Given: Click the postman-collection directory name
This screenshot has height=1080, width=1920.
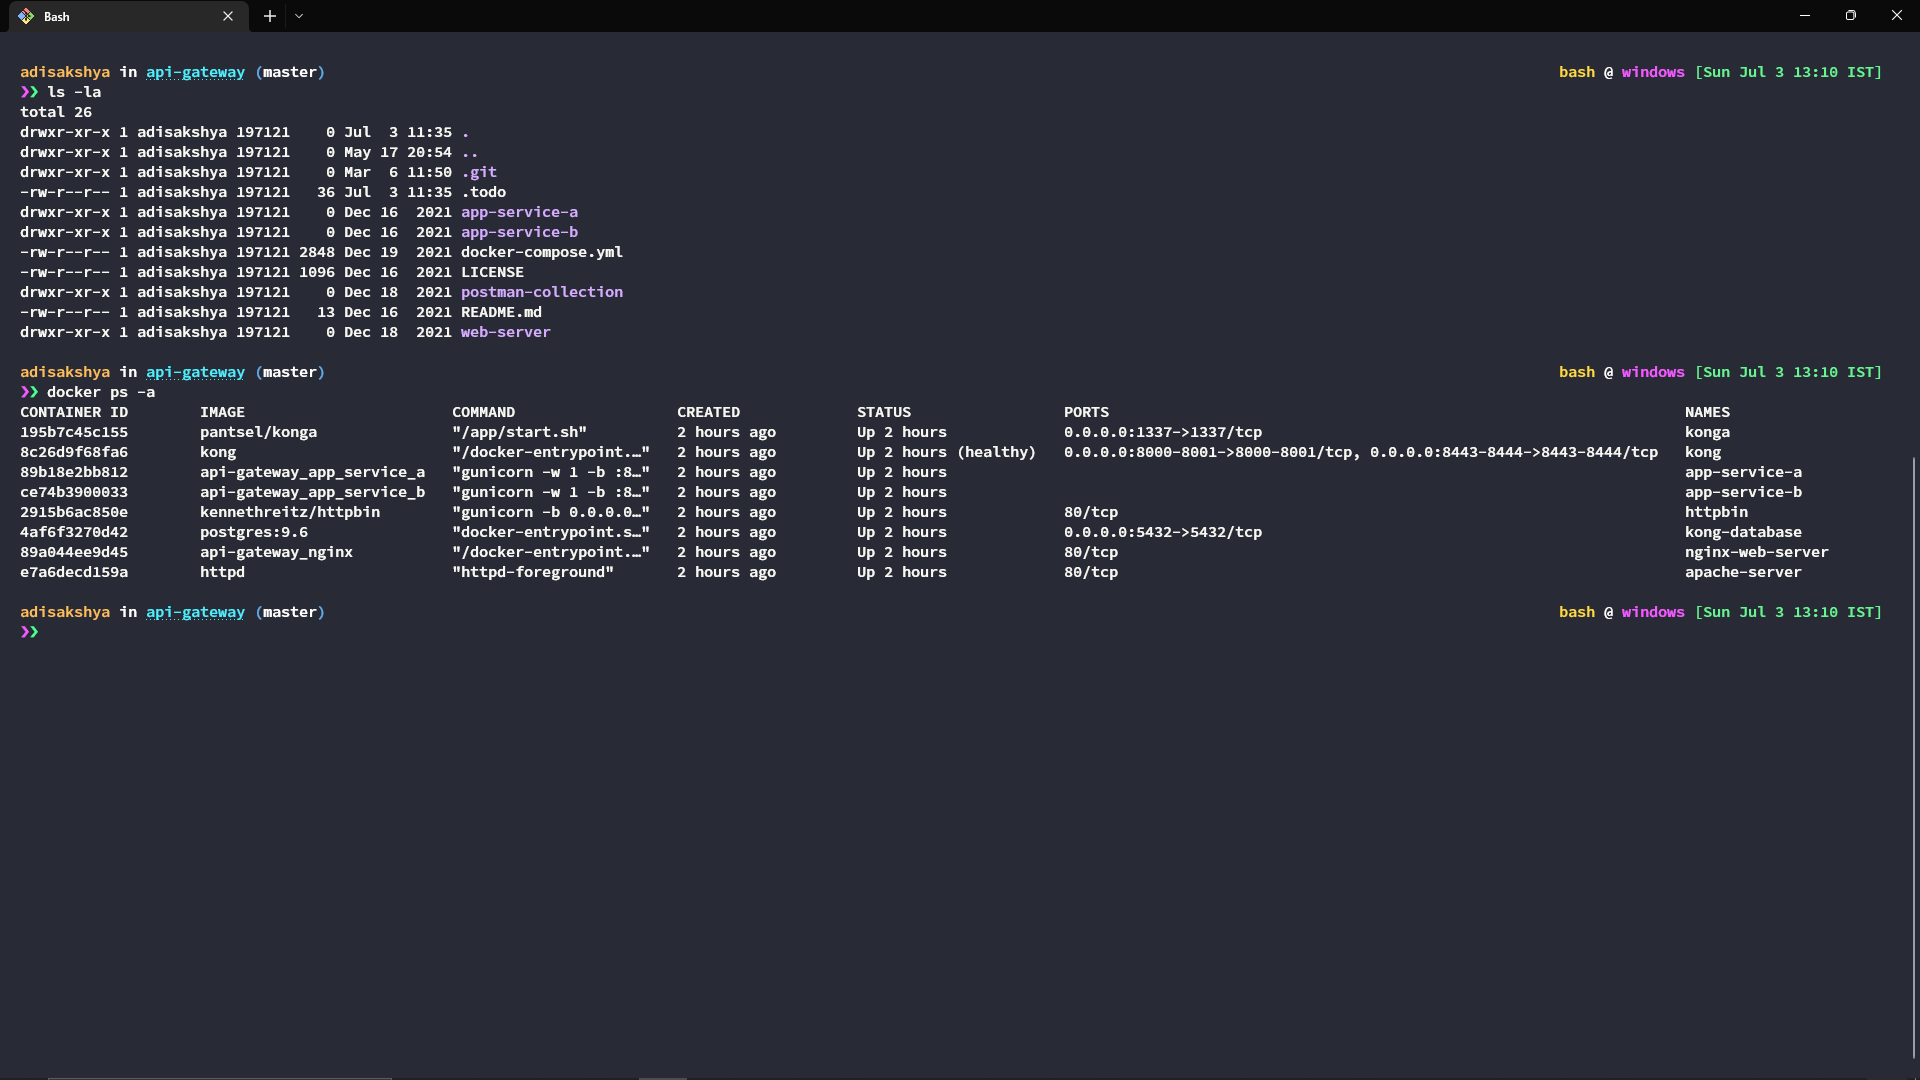Looking at the screenshot, I should [541, 292].
